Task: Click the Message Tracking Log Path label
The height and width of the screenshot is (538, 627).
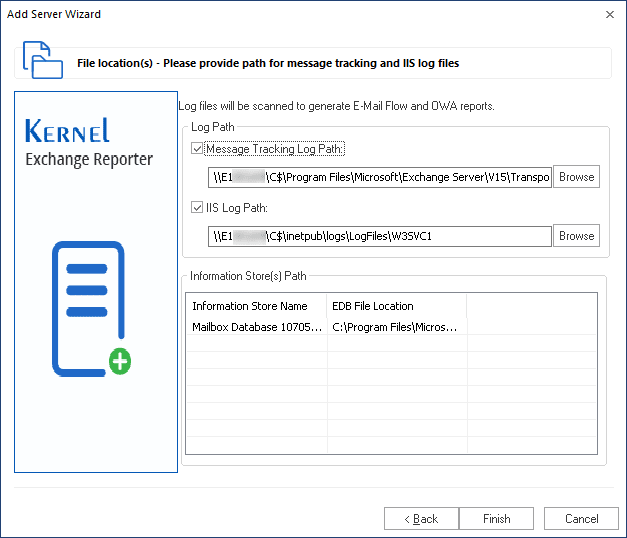Action: (x=275, y=149)
